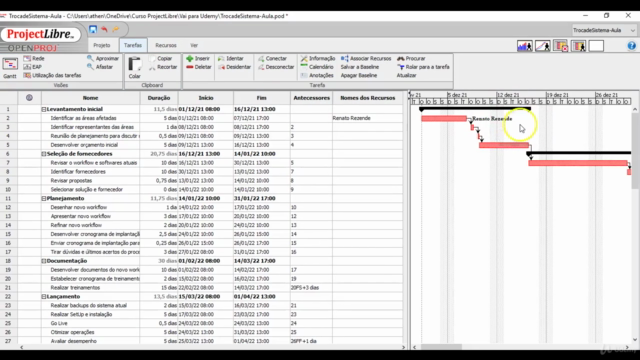Open the Calendário option
640x360 pixels.
click(317, 67)
